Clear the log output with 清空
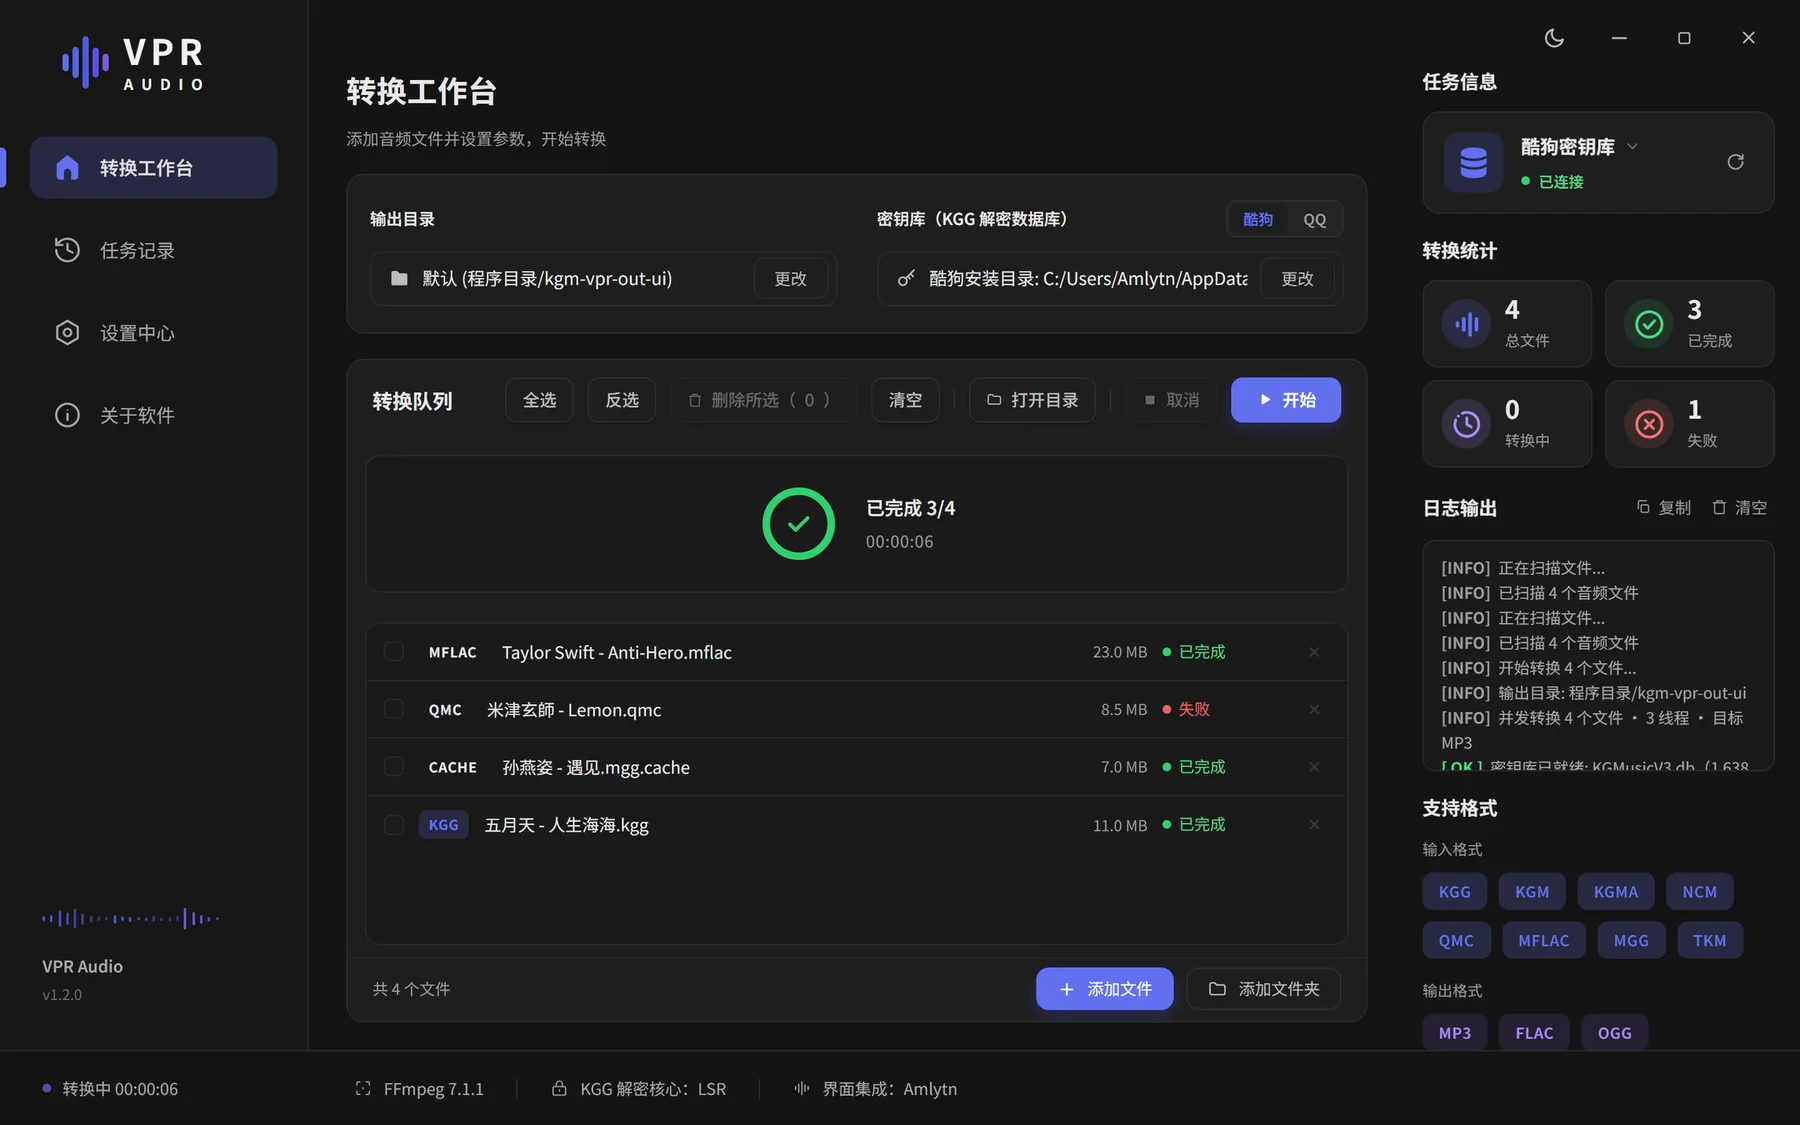The image size is (1800, 1125). coord(1739,508)
